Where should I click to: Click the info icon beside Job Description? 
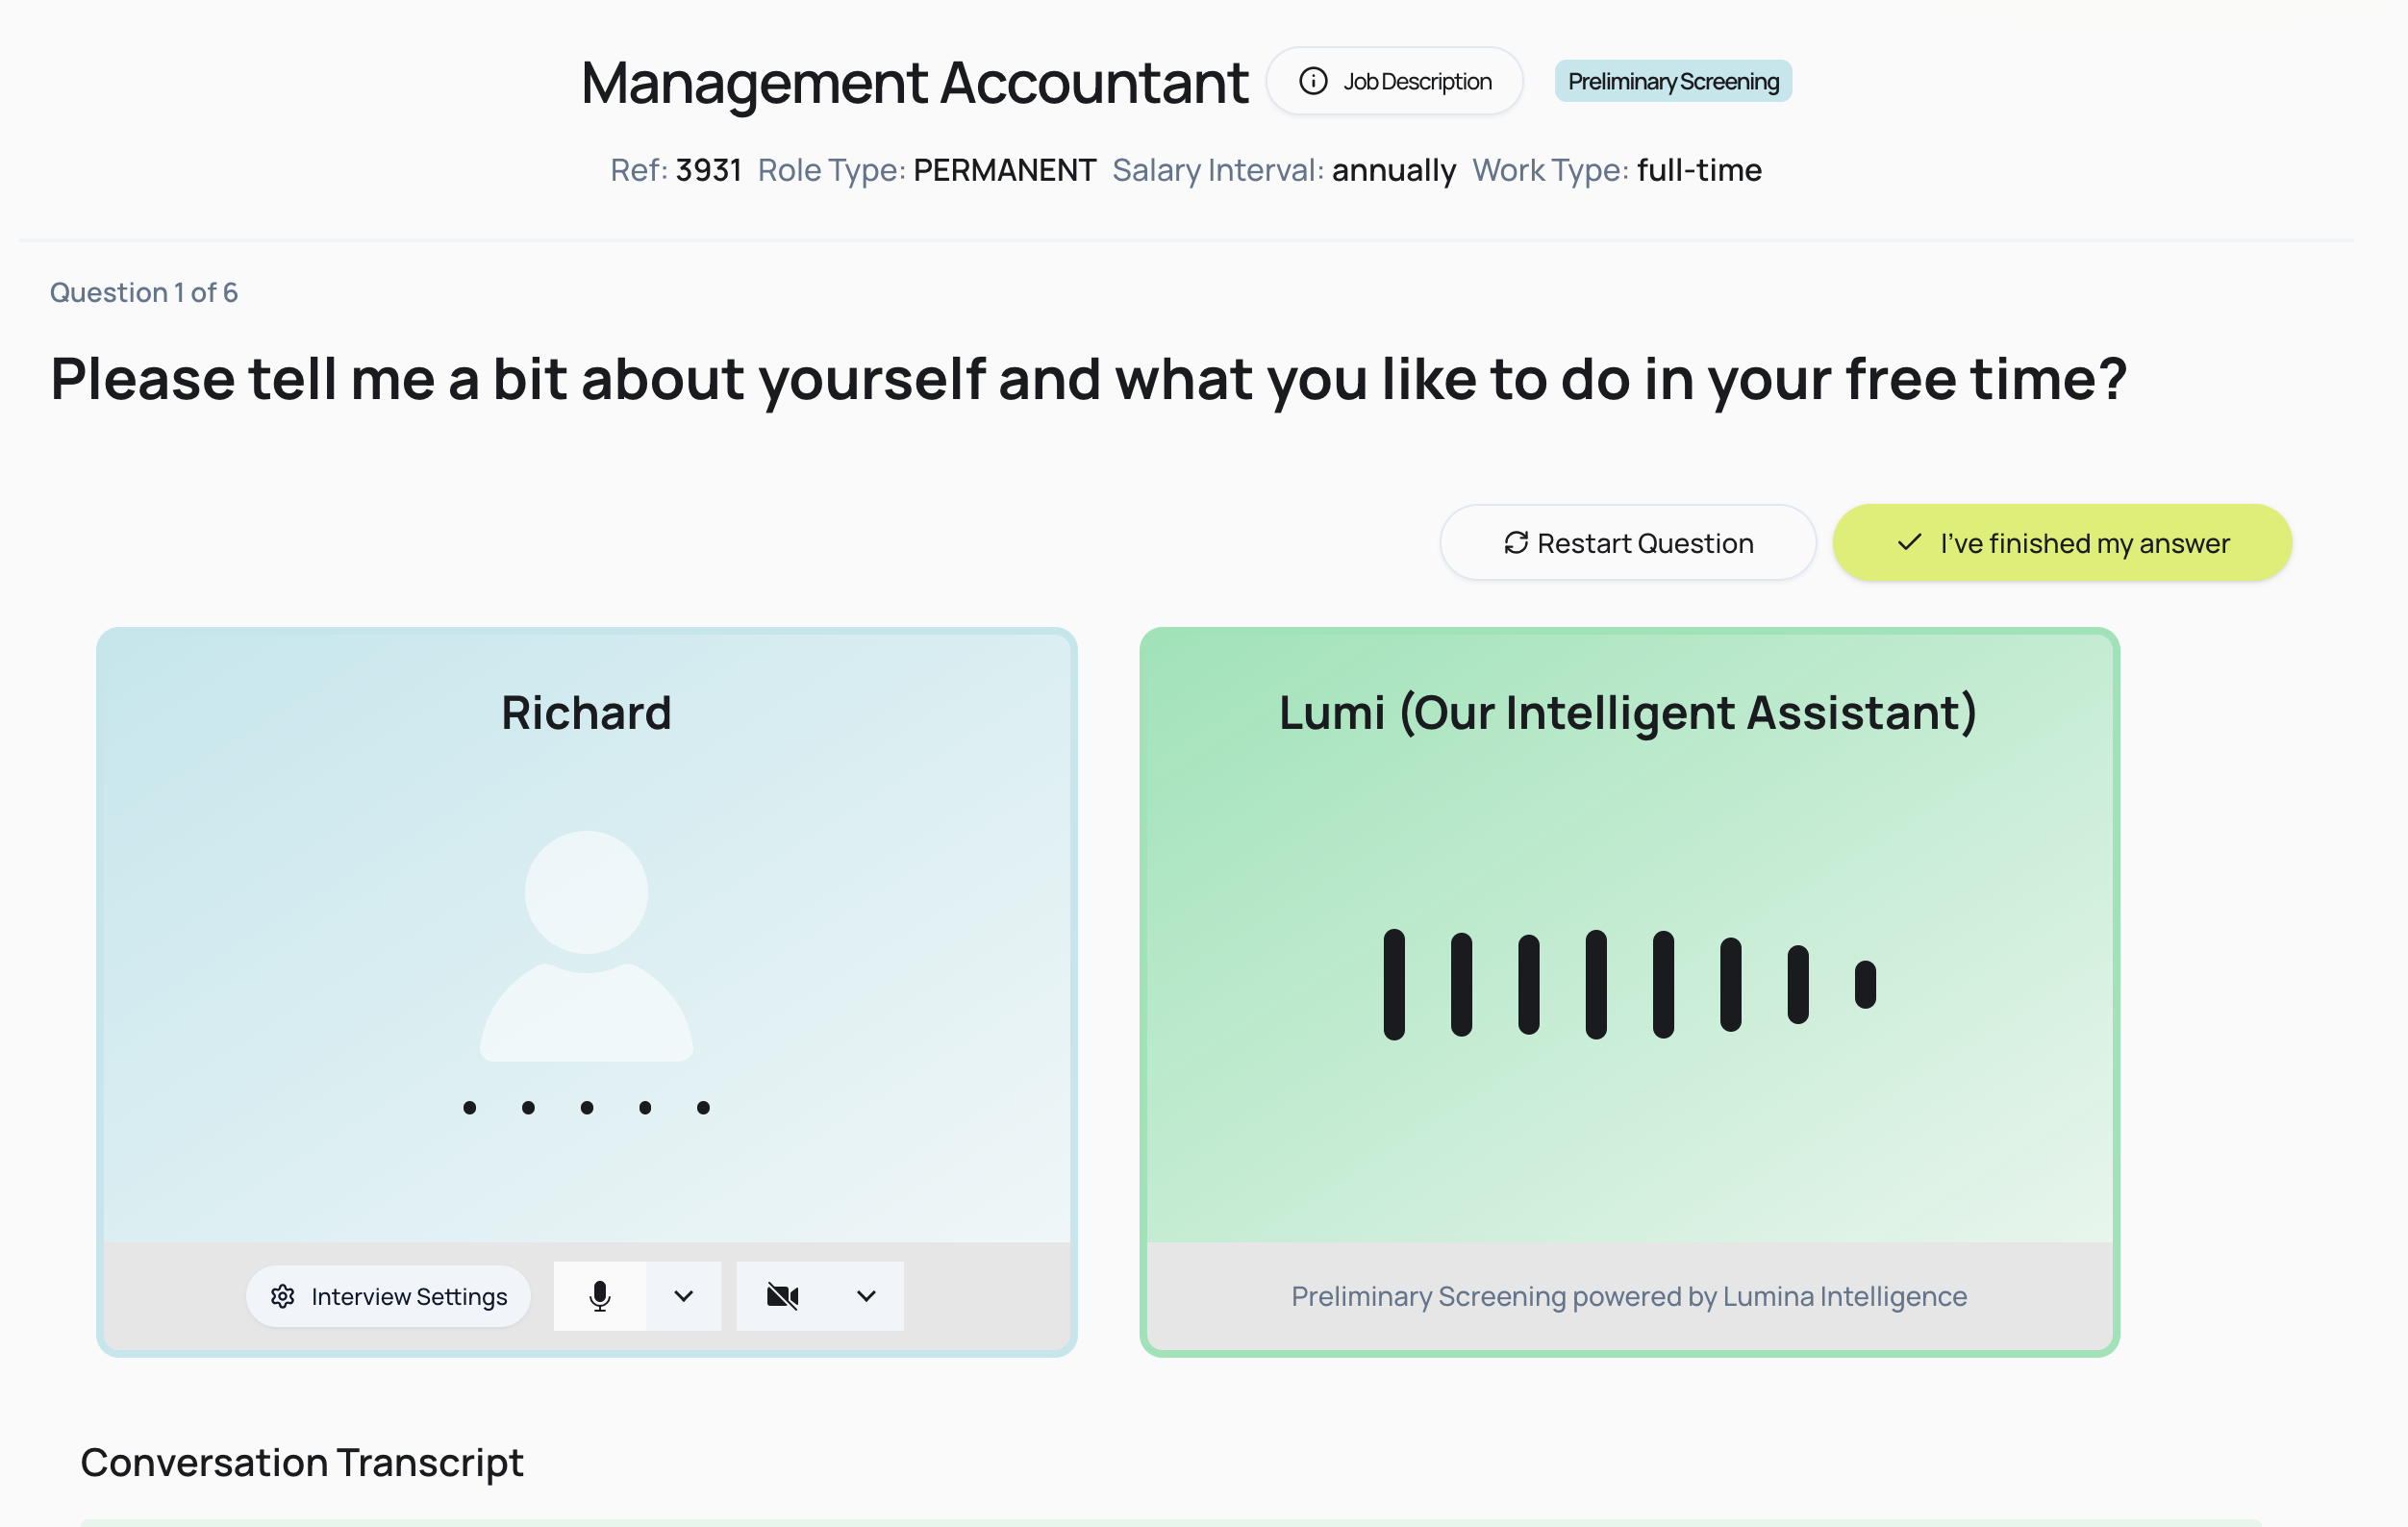pyautogui.click(x=1313, y=81)
